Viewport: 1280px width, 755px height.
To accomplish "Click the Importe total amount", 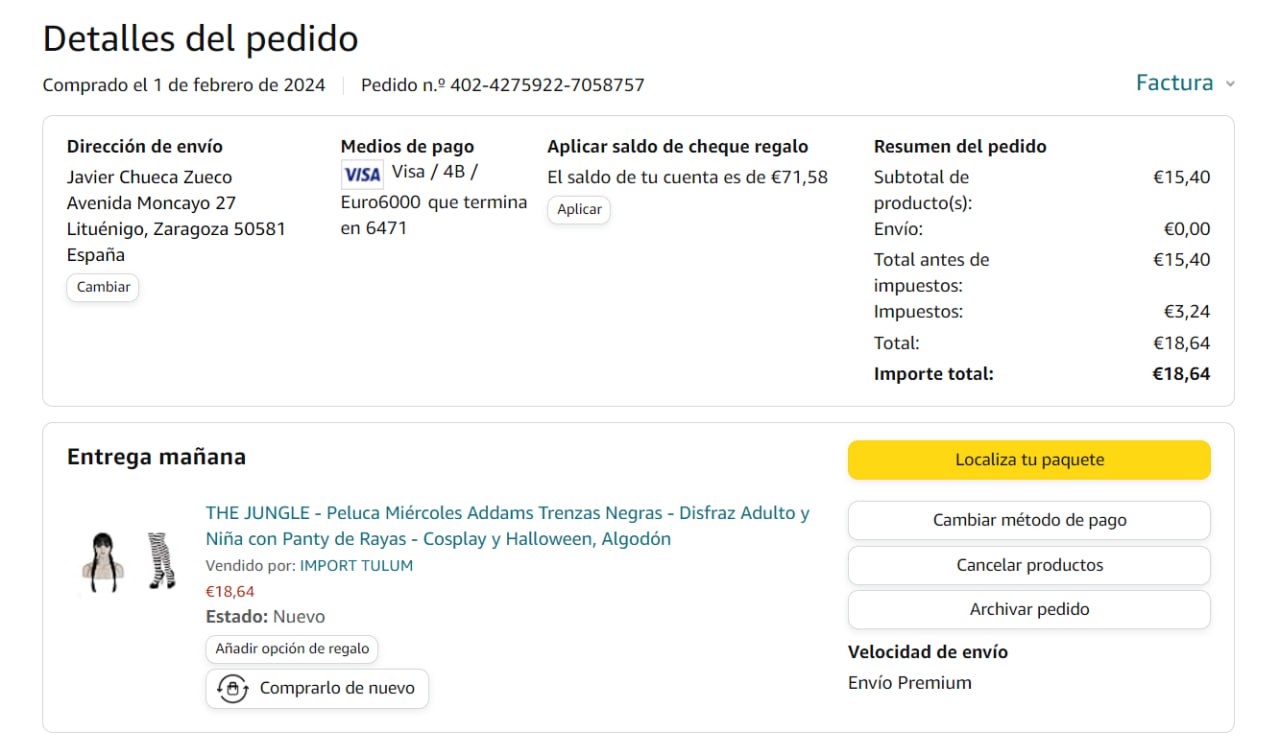I will tap(1181, 374).
